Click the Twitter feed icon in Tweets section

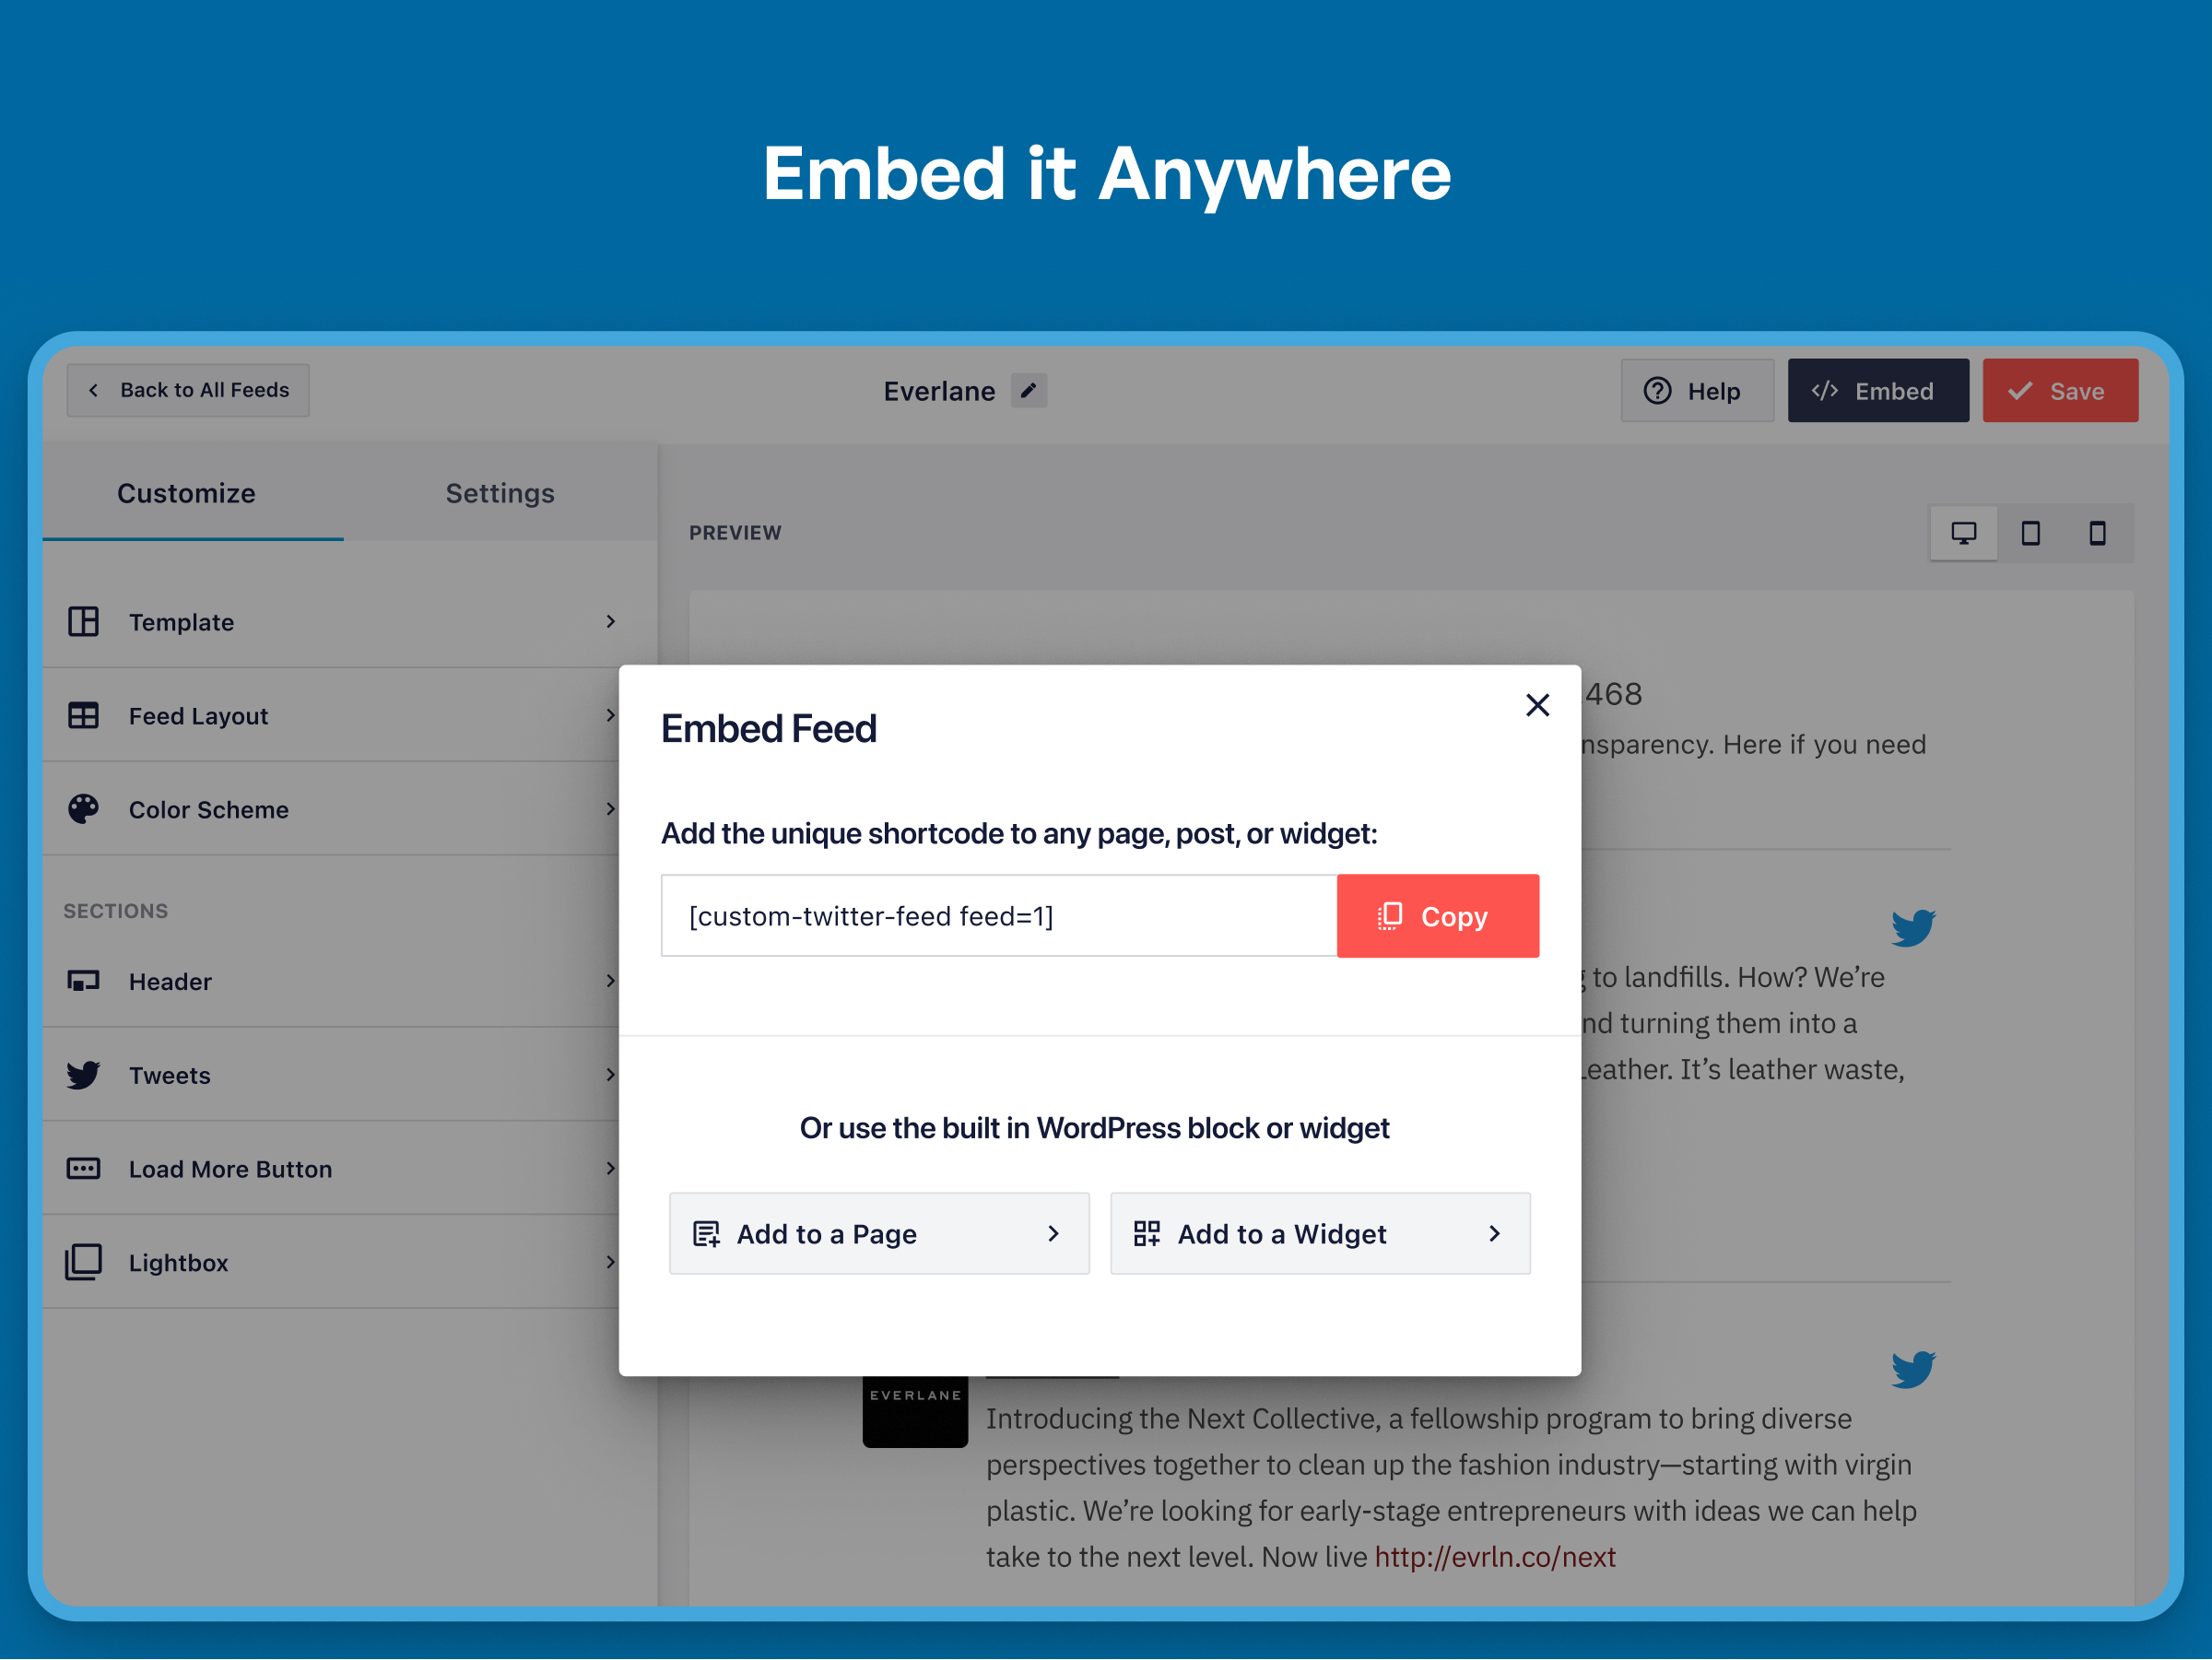click(x=84, y=1072)
